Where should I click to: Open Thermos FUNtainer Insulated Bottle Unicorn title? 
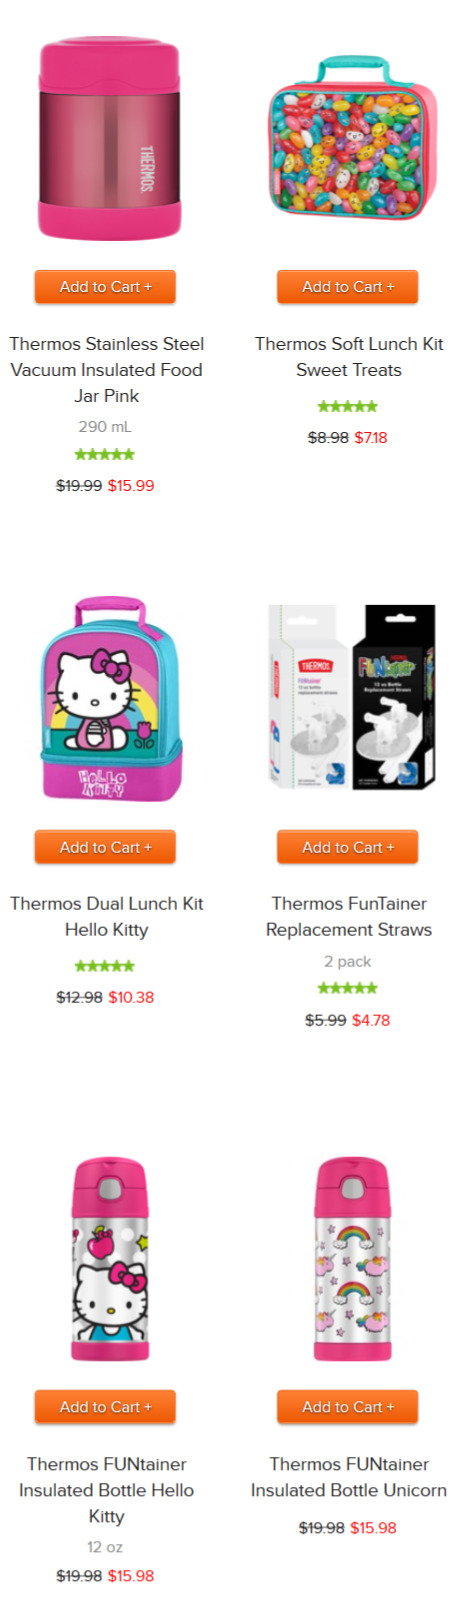click(x=349, y=1477)
